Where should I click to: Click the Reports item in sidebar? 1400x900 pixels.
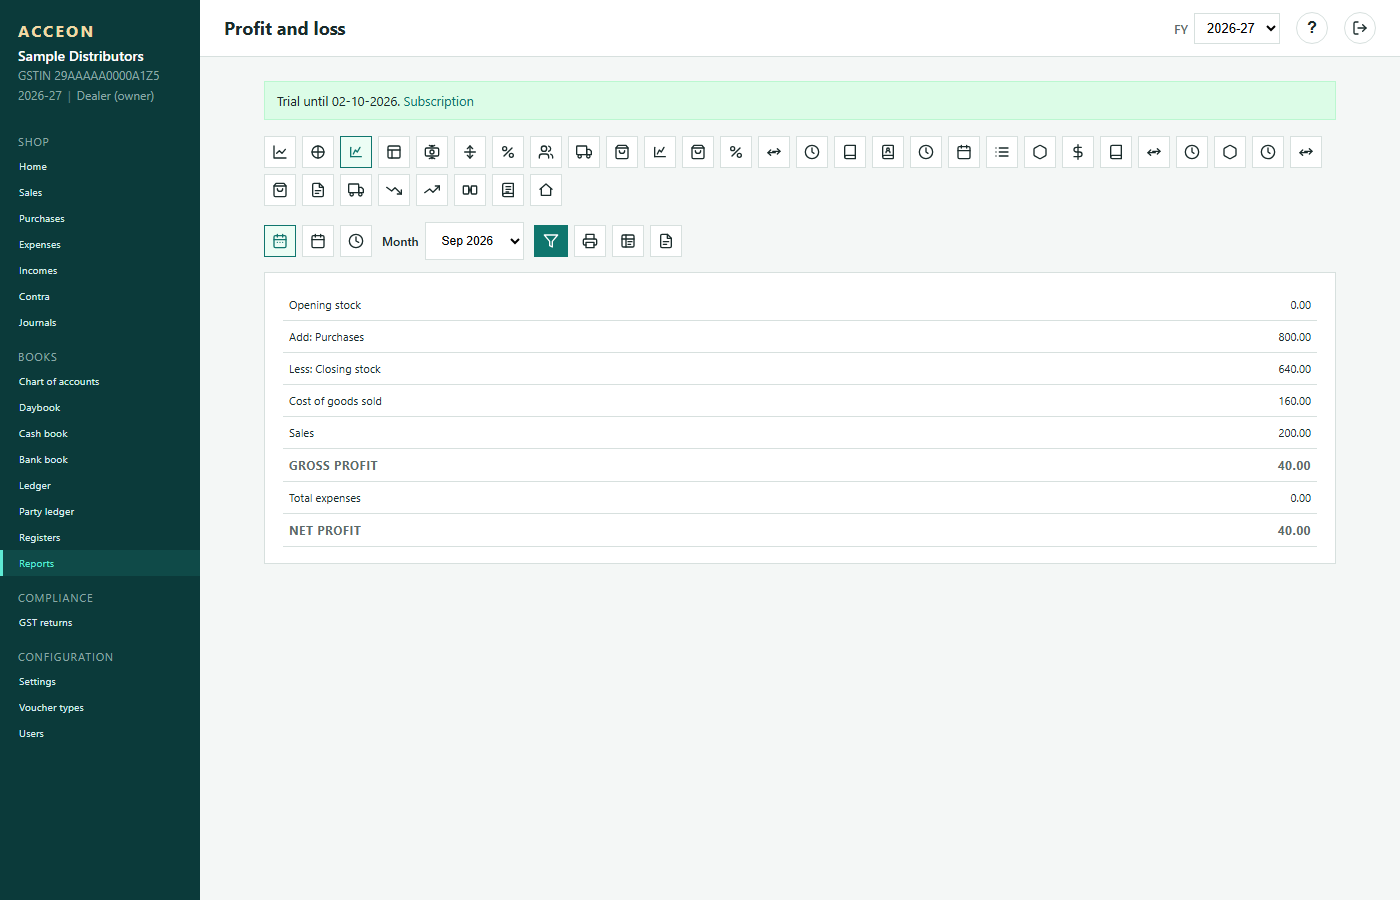click(x=100, y=563)
